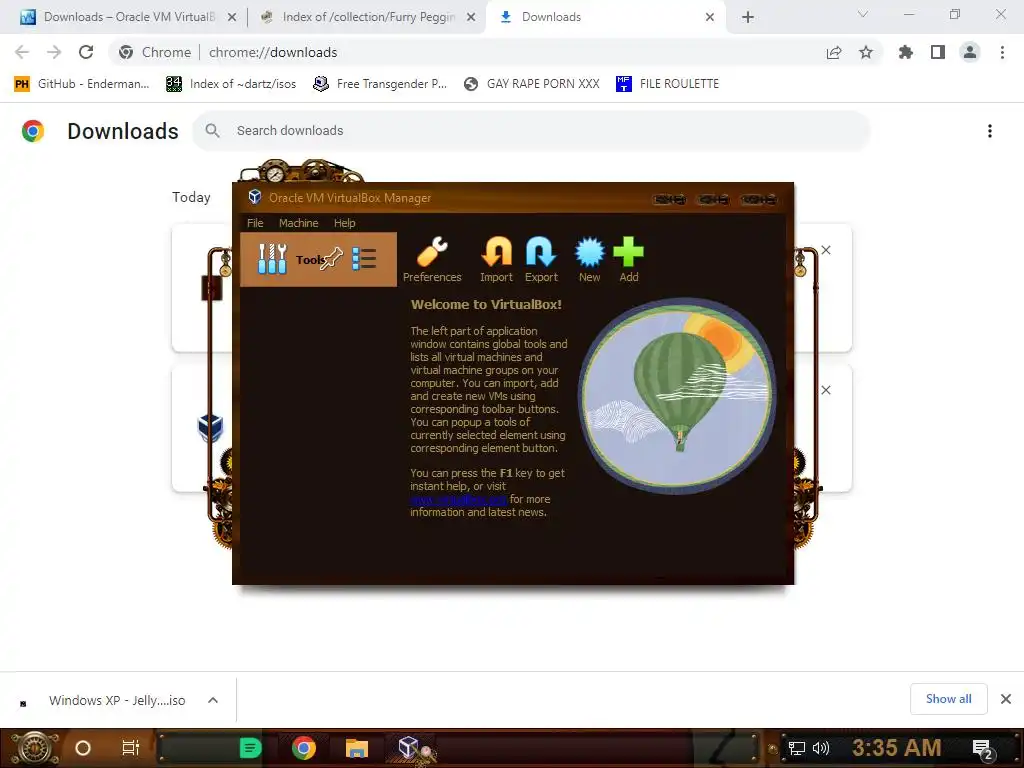Select the chrome Downloads tab
Viewport: 1024px width, 768px height.
605,17
